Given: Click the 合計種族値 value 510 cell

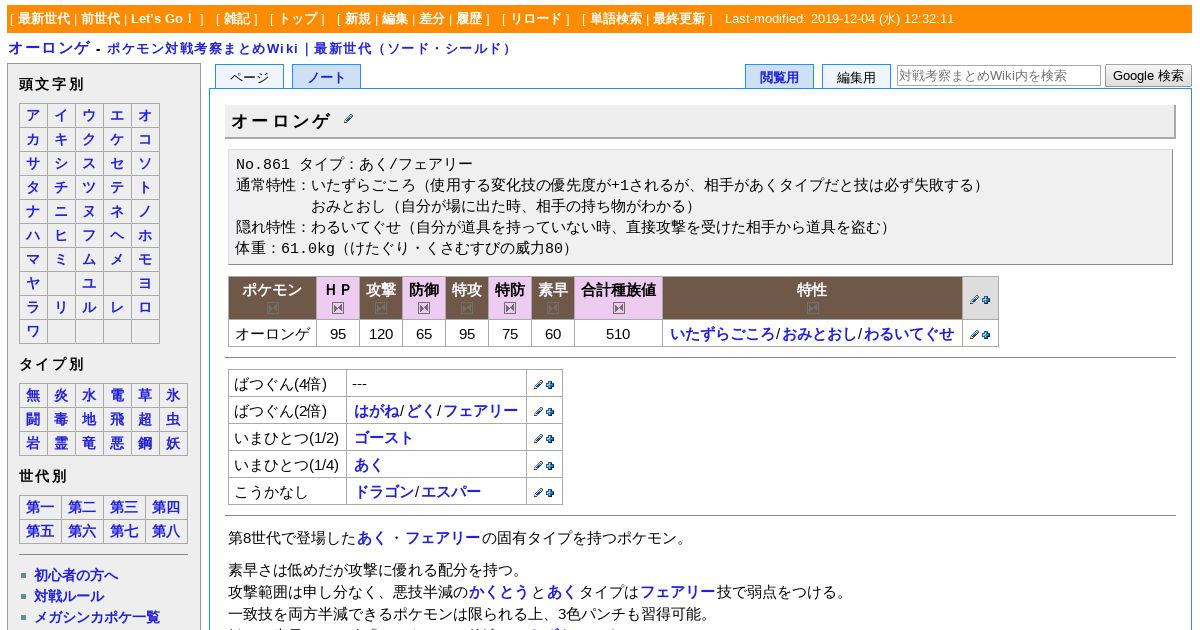Looking at the screenshot, I should click(x=618, y=334).
